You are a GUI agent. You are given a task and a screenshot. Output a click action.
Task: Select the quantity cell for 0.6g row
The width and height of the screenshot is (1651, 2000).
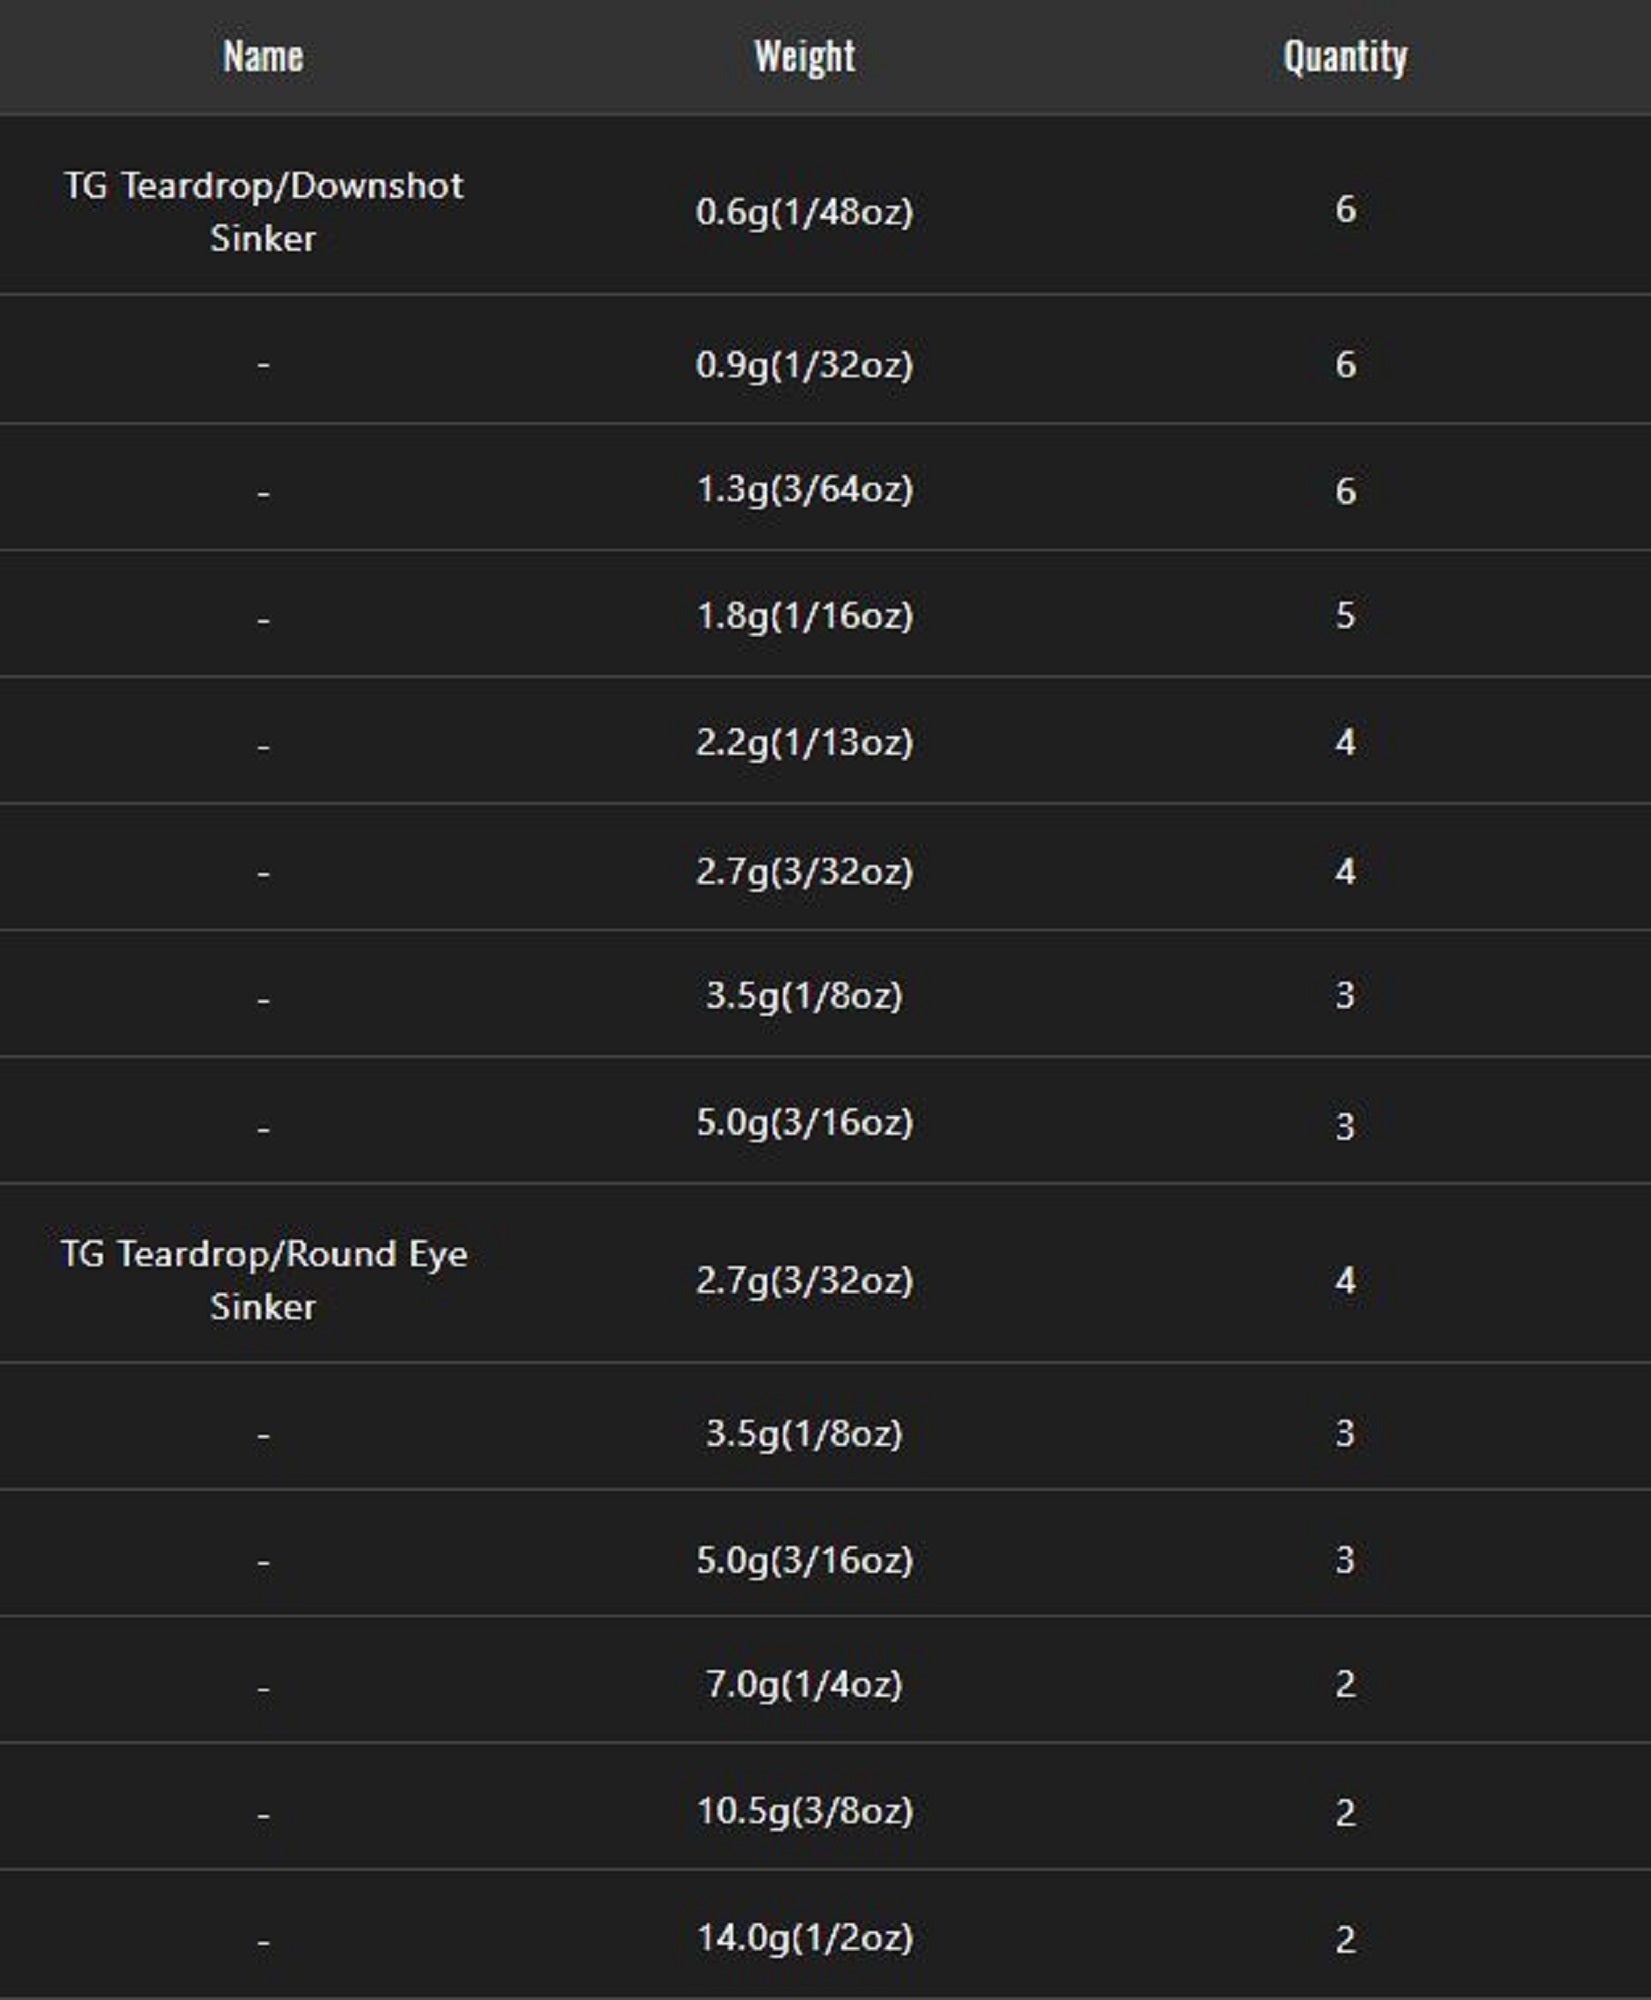pos(1345,209)
